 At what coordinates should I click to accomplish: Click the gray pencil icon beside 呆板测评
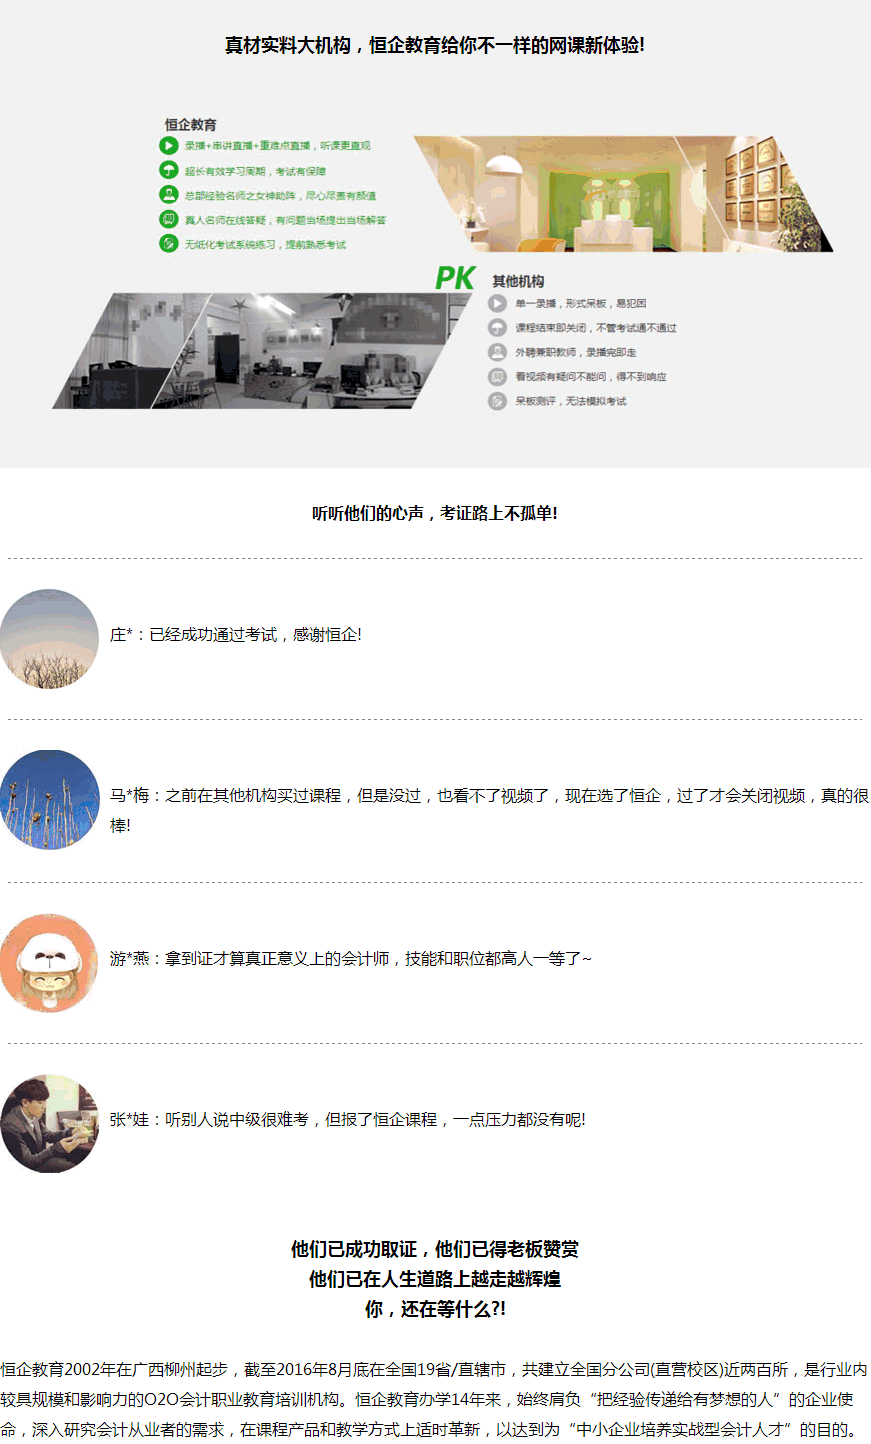pyautogui.click(x=498, y=401)
